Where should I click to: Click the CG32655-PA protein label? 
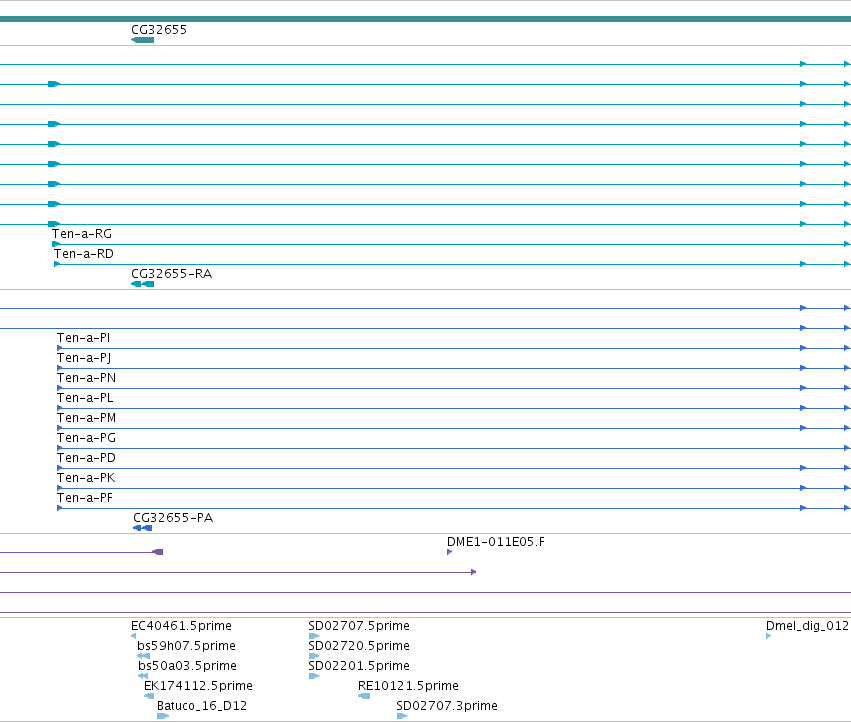coord(173,518)
